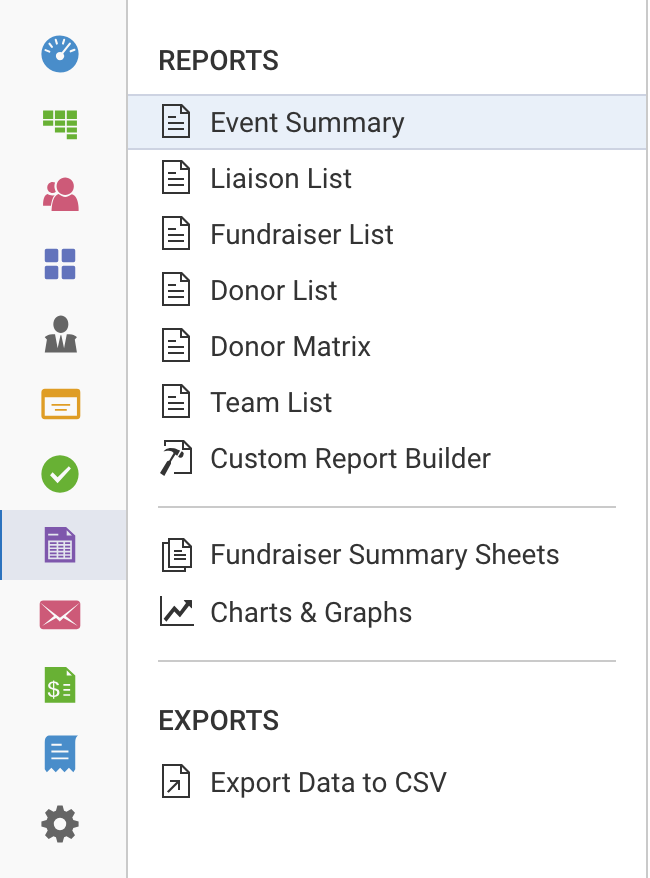The image size is (650, 878).
Task: Open the Custom Report Builder
Action: [x=350, y=458]
